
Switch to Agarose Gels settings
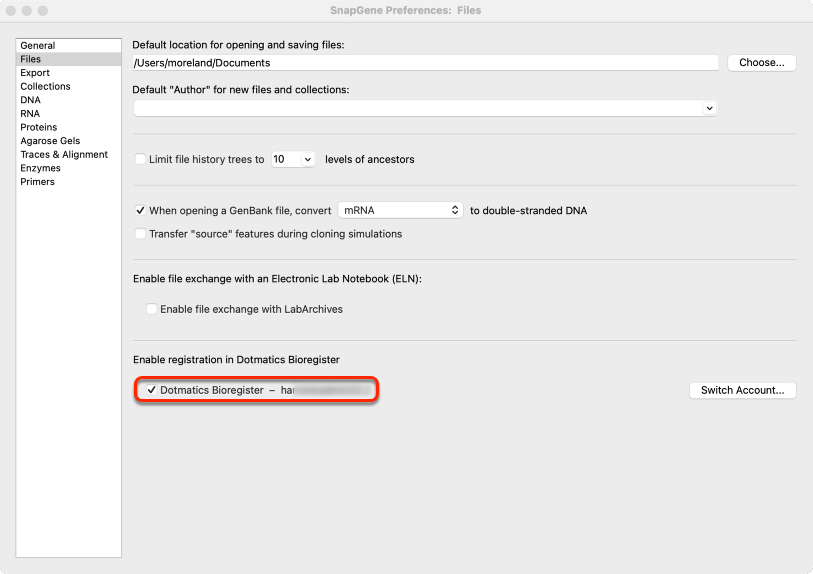coord(50,141)
